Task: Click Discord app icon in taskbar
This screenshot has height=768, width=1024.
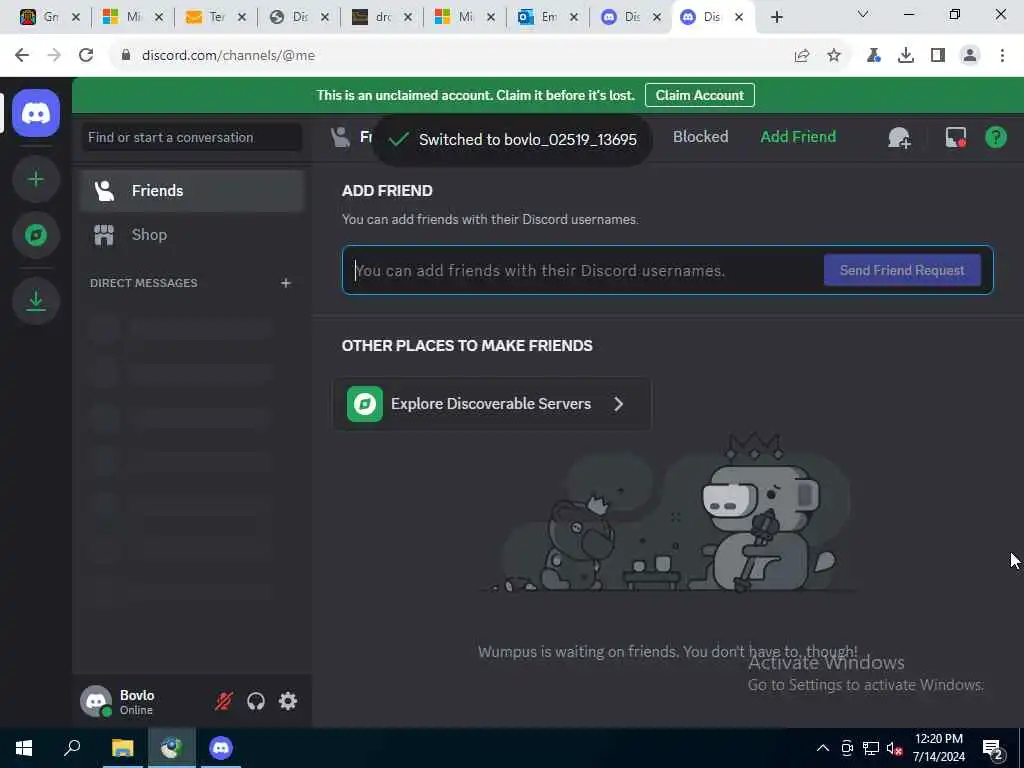Action: 221,748
